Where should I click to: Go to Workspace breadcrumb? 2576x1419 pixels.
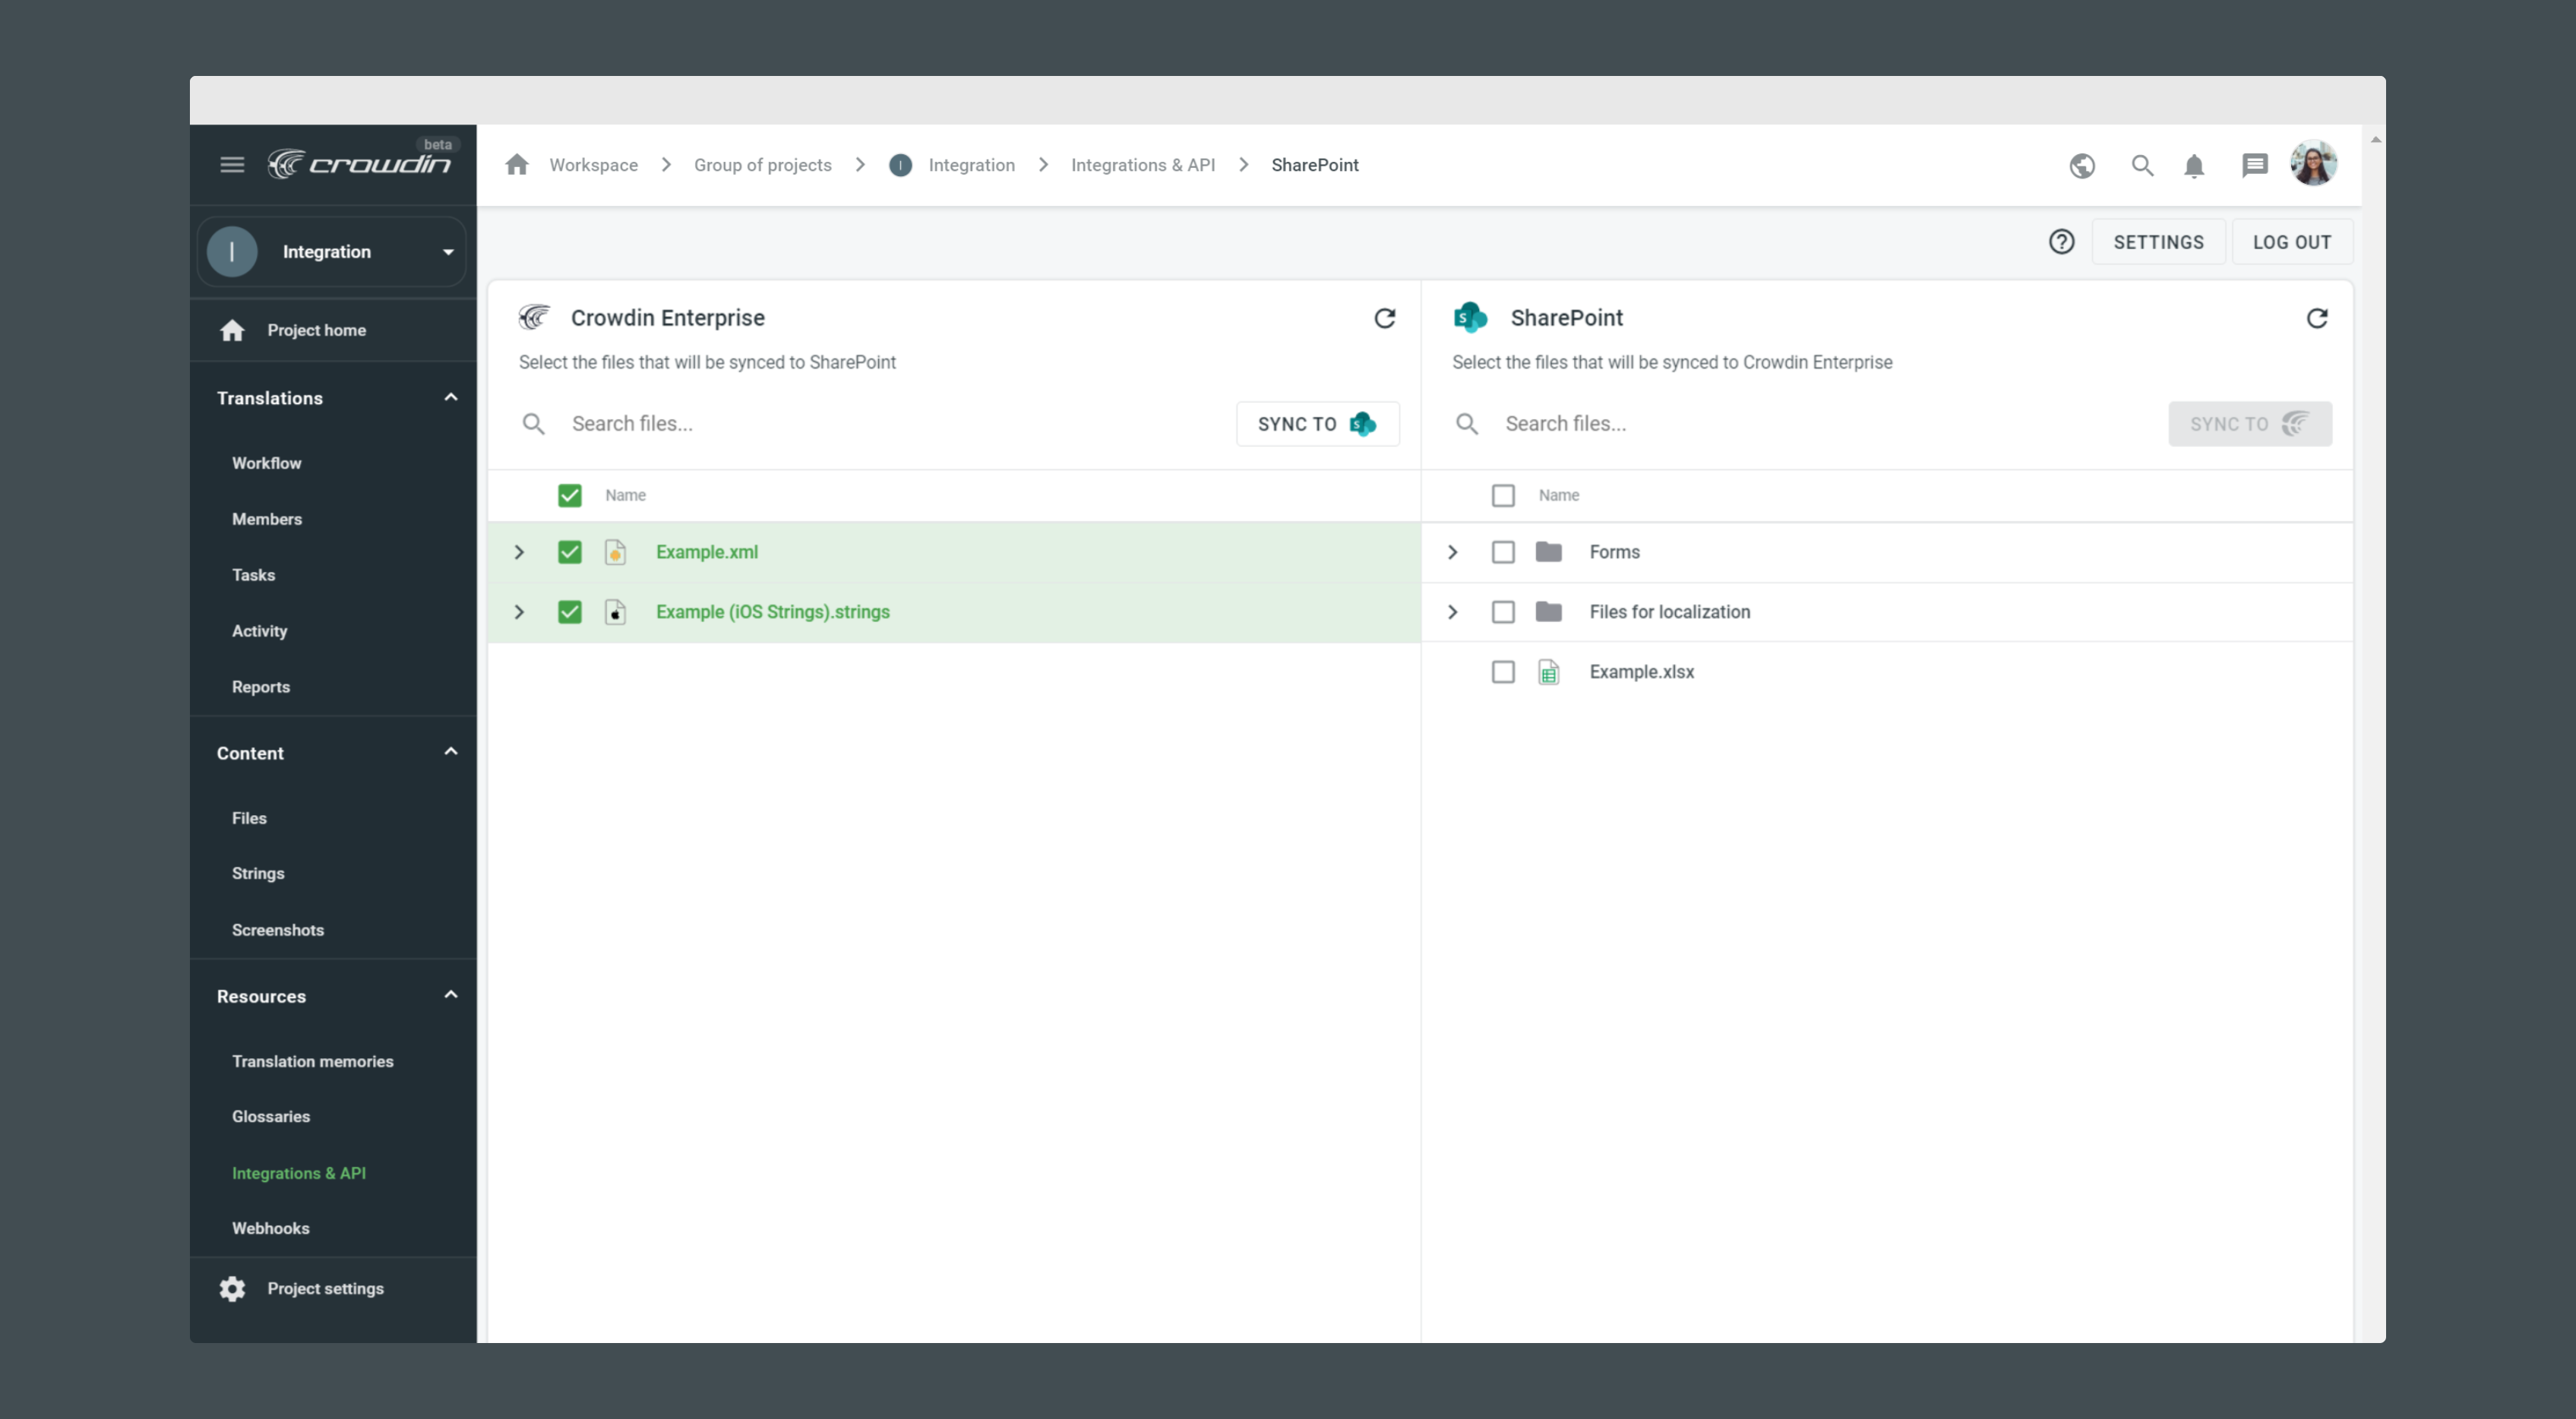pyautogui.click(x=593, y=165)
